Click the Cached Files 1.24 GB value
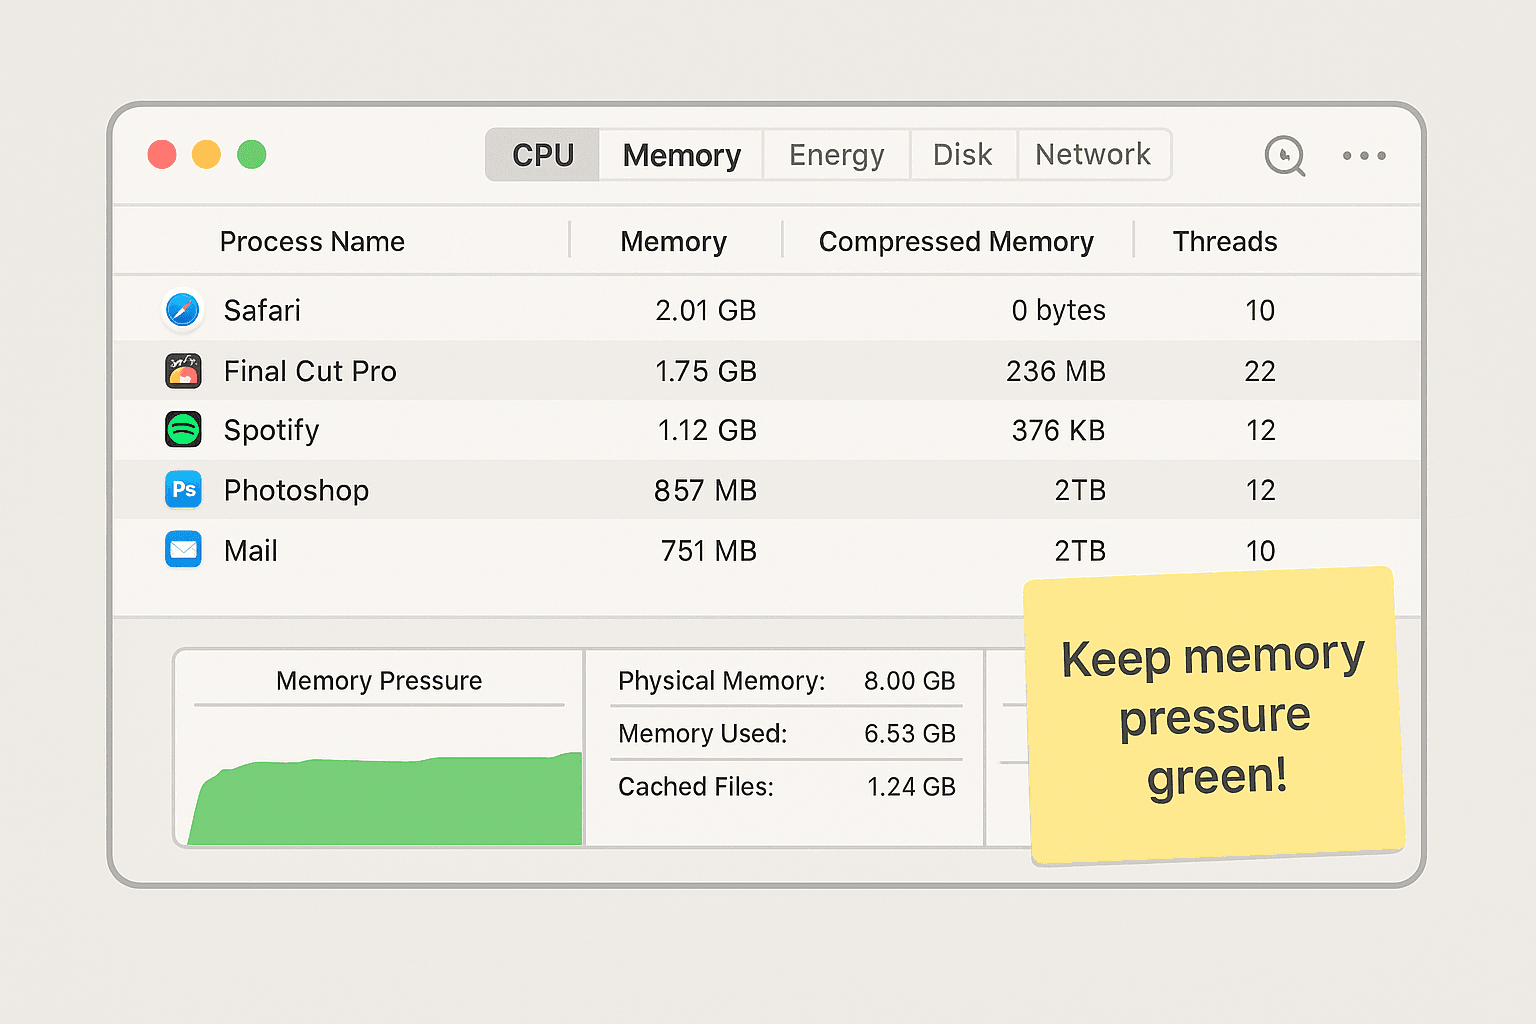The height and width of the screenshot is (1024, 1536). click(911, 787)
